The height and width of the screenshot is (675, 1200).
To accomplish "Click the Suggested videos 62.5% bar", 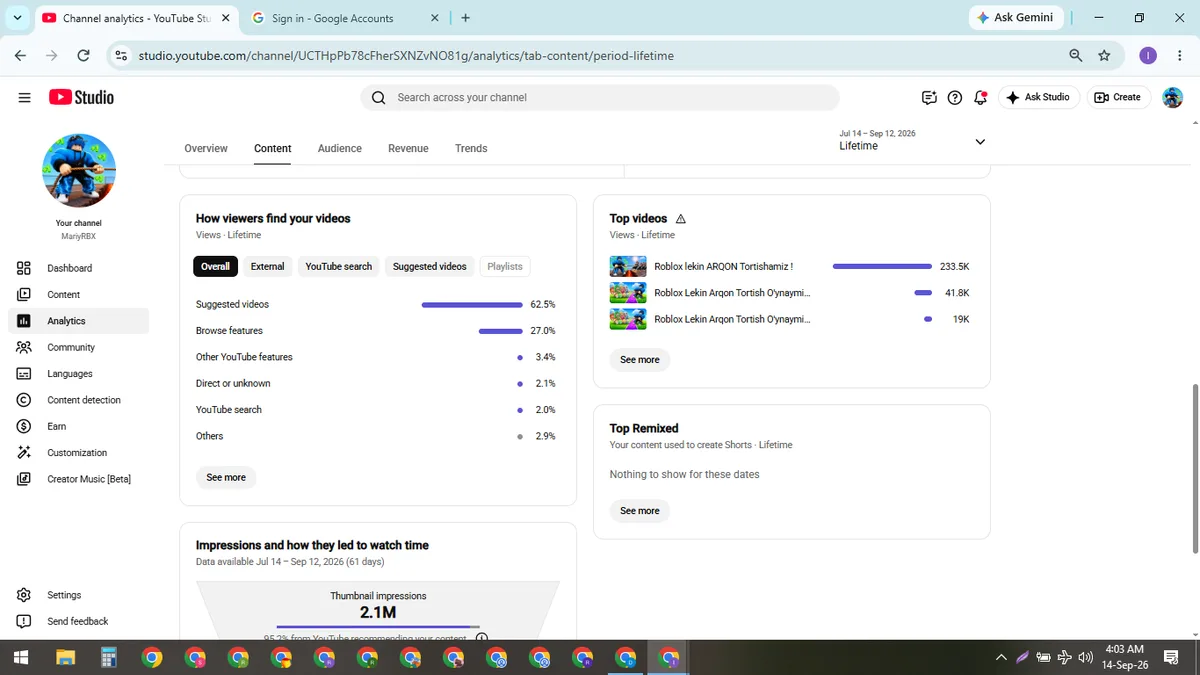I will [x=472, y=304].
